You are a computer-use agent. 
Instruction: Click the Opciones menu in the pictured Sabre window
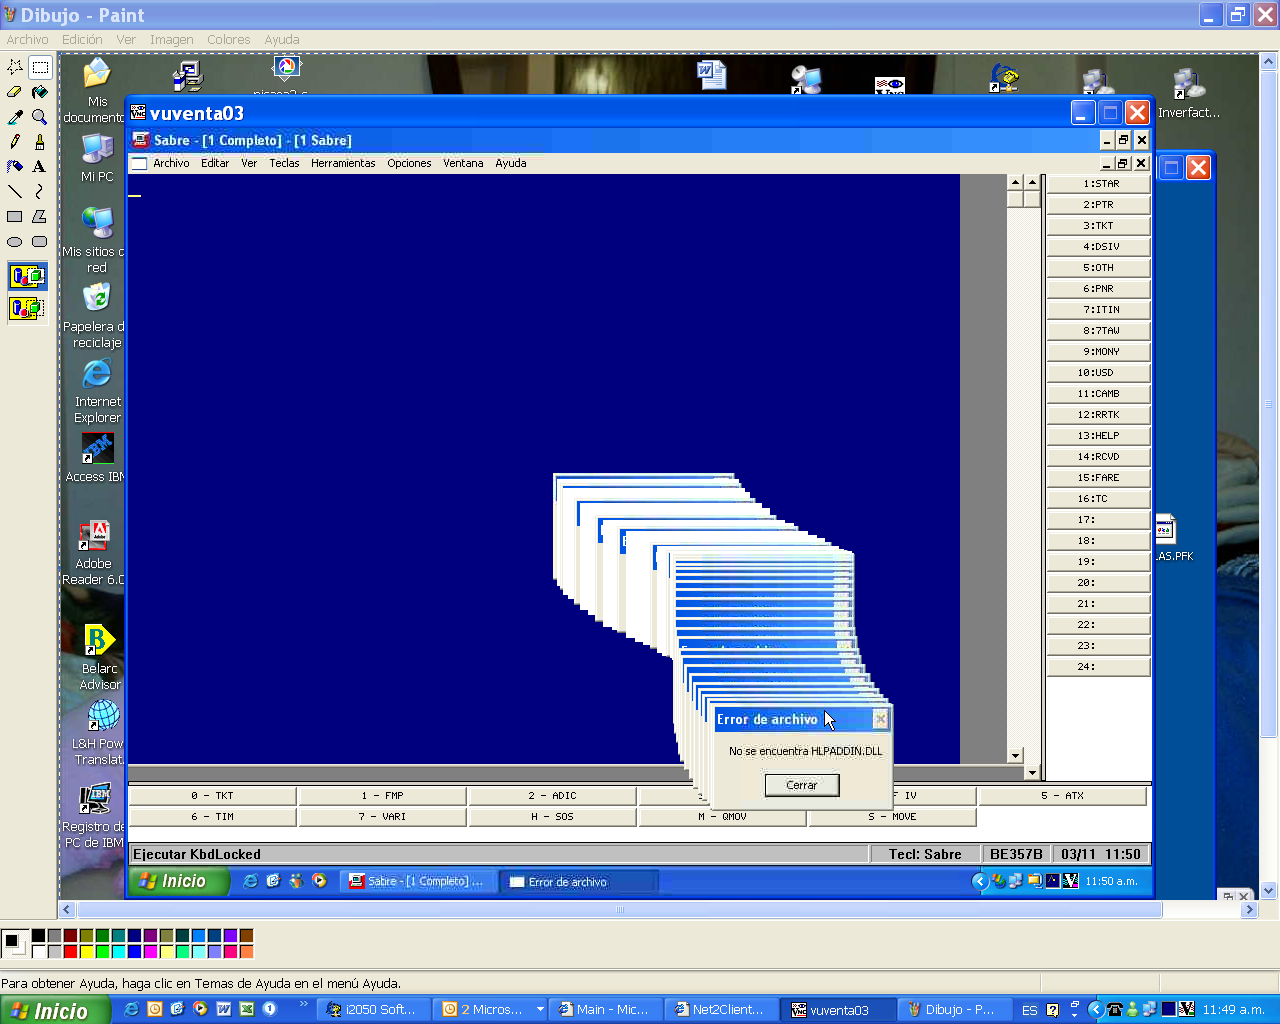pos(409,163)
